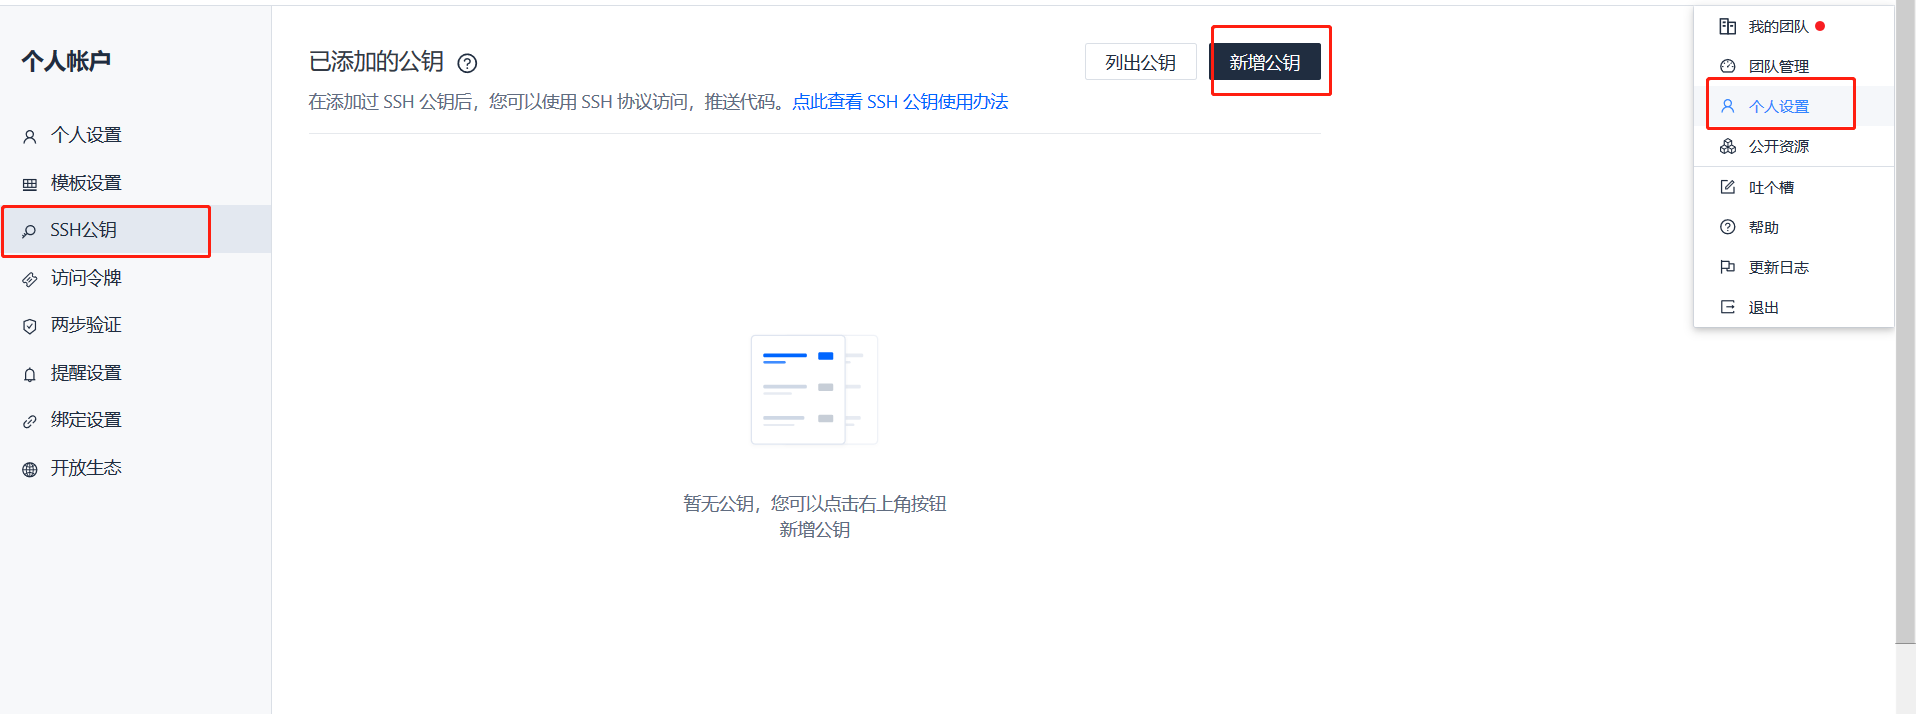Click the 列出公钥 button
The height and width of the screenshot is (714, 1916).
coord(1140,62)
